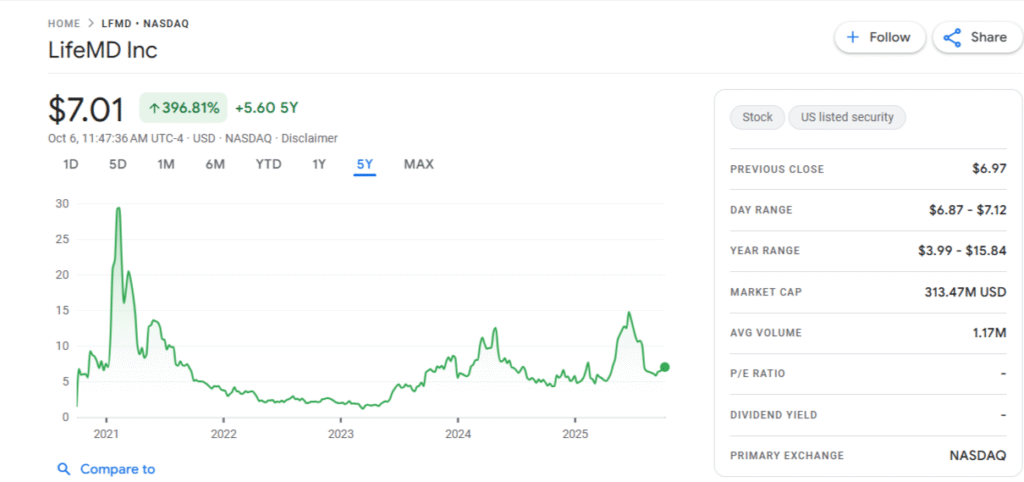The width and height of the screenshot is (1024, 482).
Task: View the 1Y price chart
Action: pos(319,164)
